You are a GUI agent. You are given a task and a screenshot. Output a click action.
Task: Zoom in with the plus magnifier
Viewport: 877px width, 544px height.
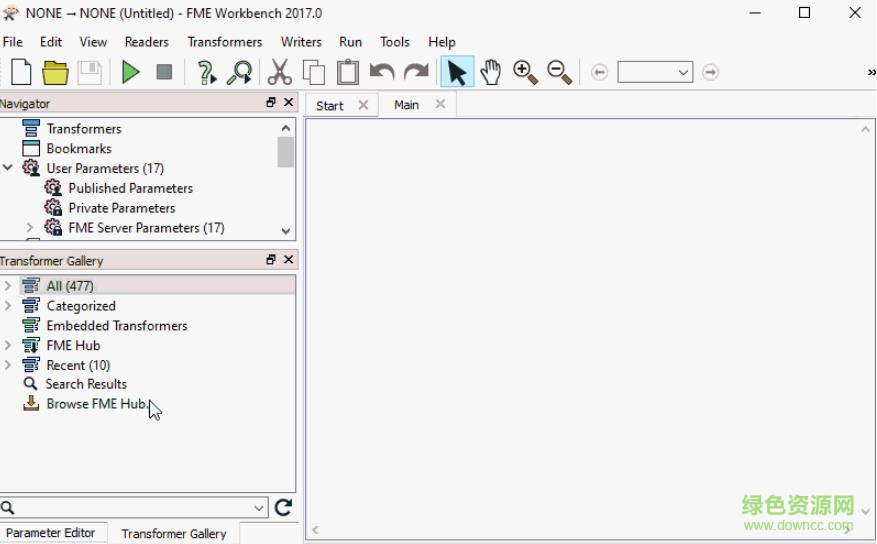click(525, 73)
